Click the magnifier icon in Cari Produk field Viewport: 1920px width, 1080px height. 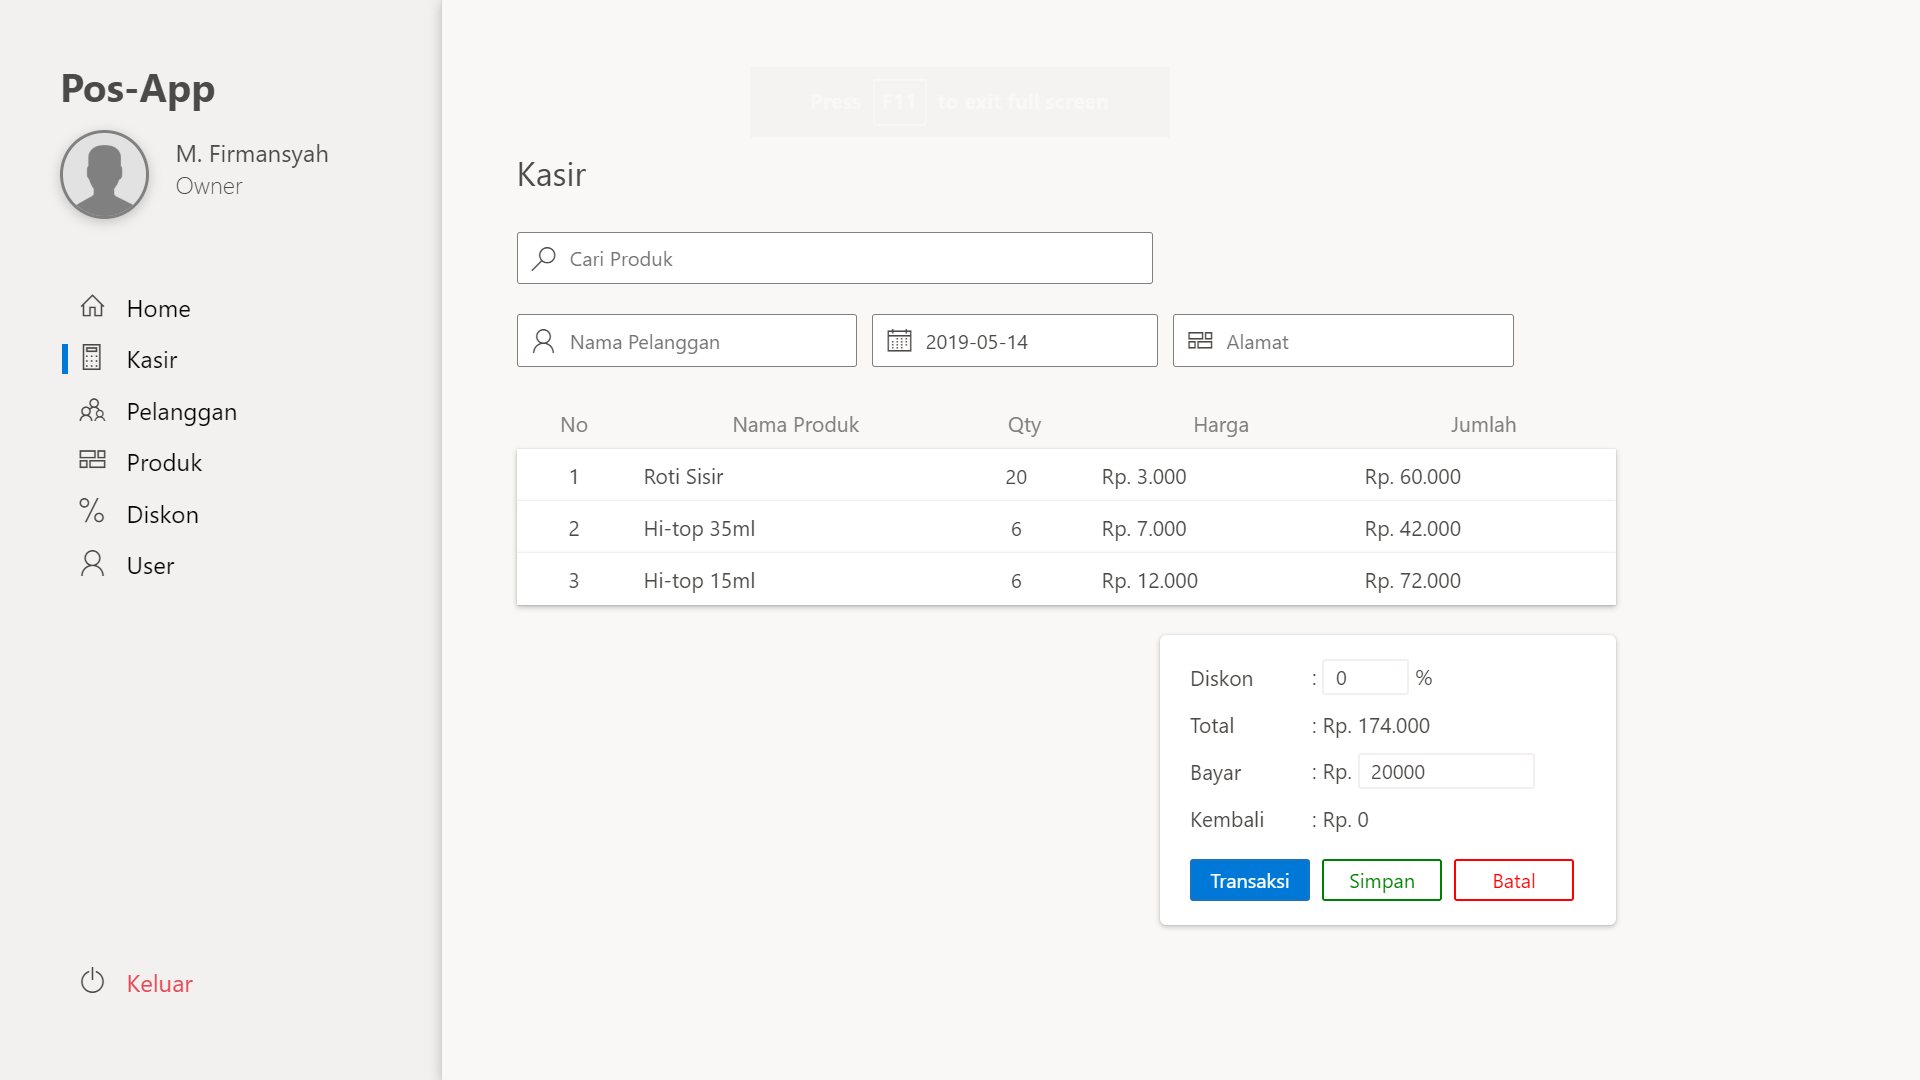tap(544, 258)
